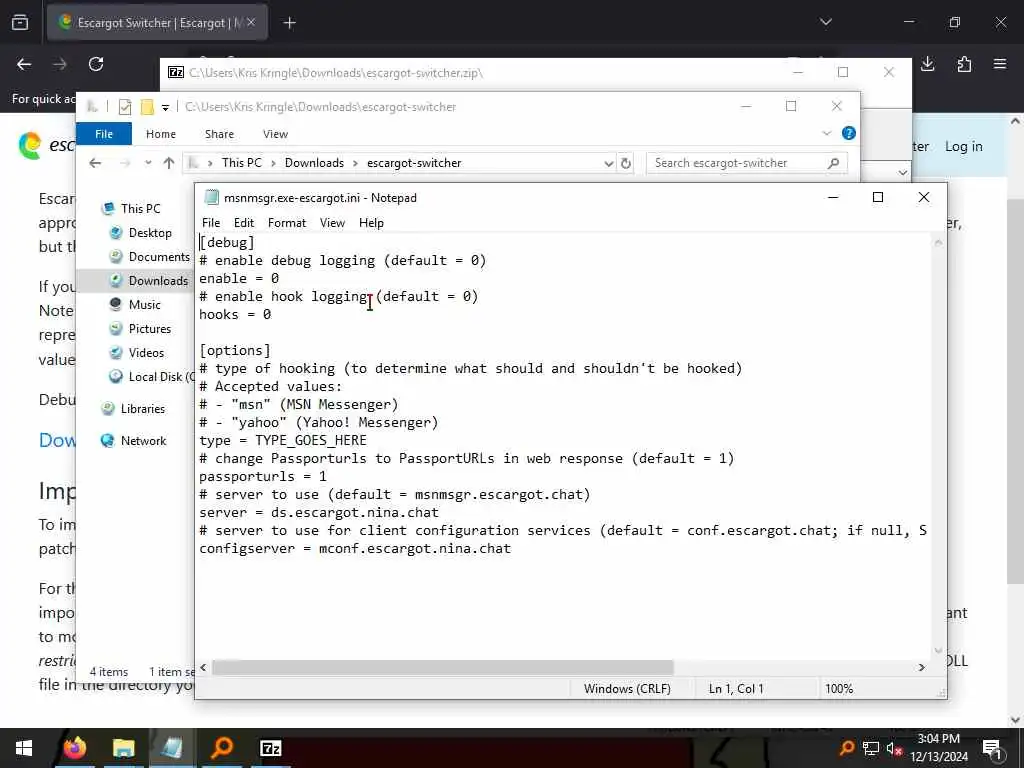Viewport: 1024px width, 768px height.
Task: Click the '[options]' section header
Action: tap(234, 350)
